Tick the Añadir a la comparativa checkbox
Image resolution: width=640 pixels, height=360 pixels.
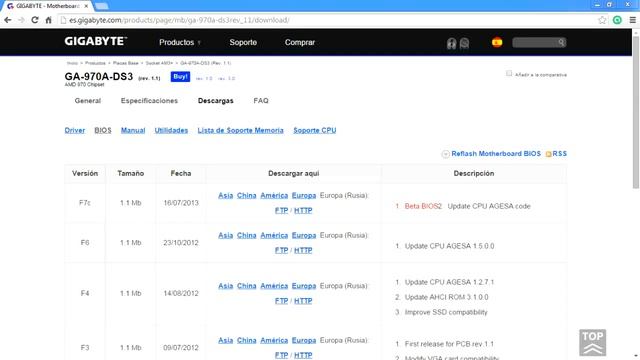pos(509,73)
